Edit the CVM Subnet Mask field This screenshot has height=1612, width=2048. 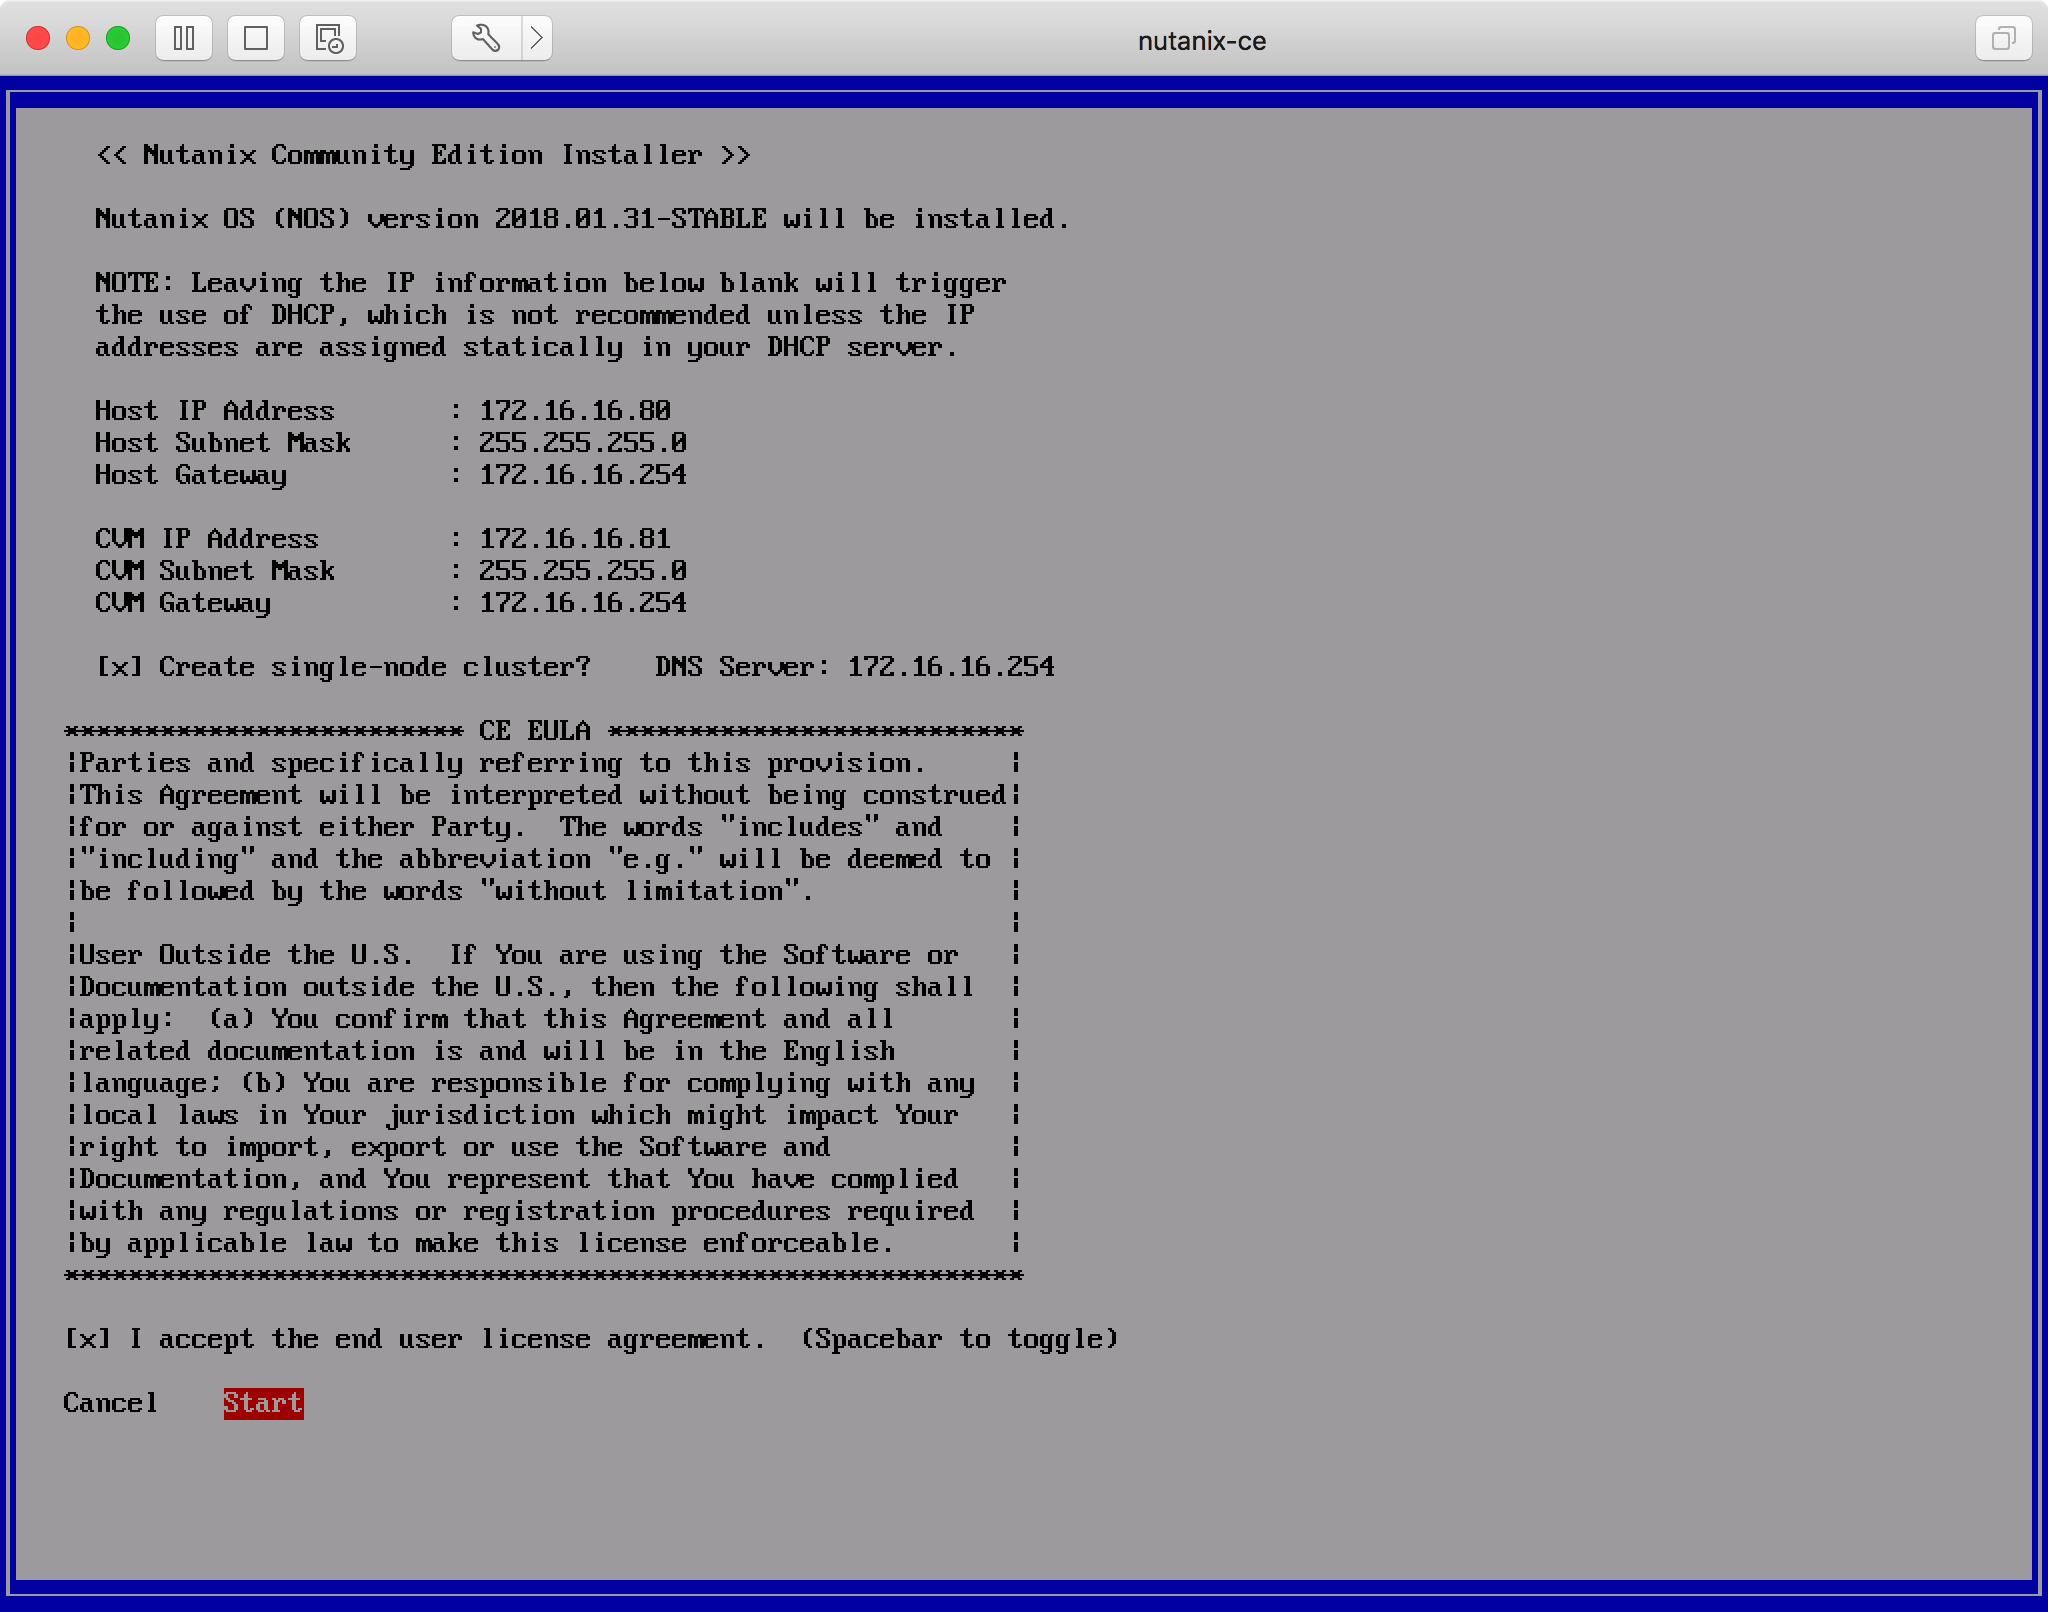(582, 571)
